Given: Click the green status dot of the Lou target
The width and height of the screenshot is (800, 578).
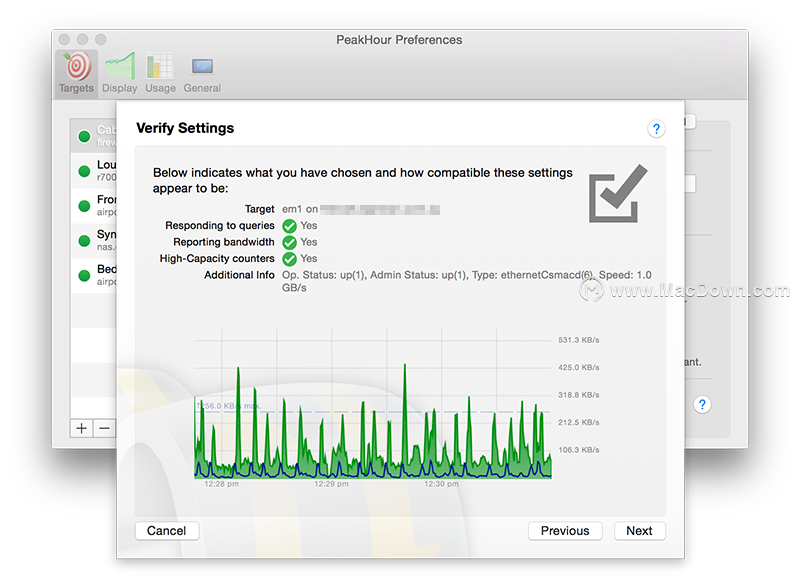Looking at the screenshot, I should point(84,171).
